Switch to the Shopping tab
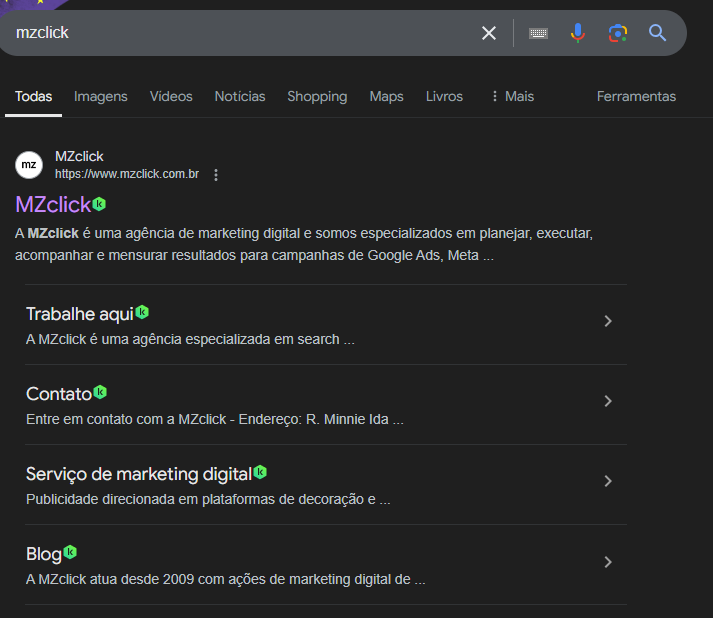713x618 pixels. pyautogui.click(x=317, y=96)
